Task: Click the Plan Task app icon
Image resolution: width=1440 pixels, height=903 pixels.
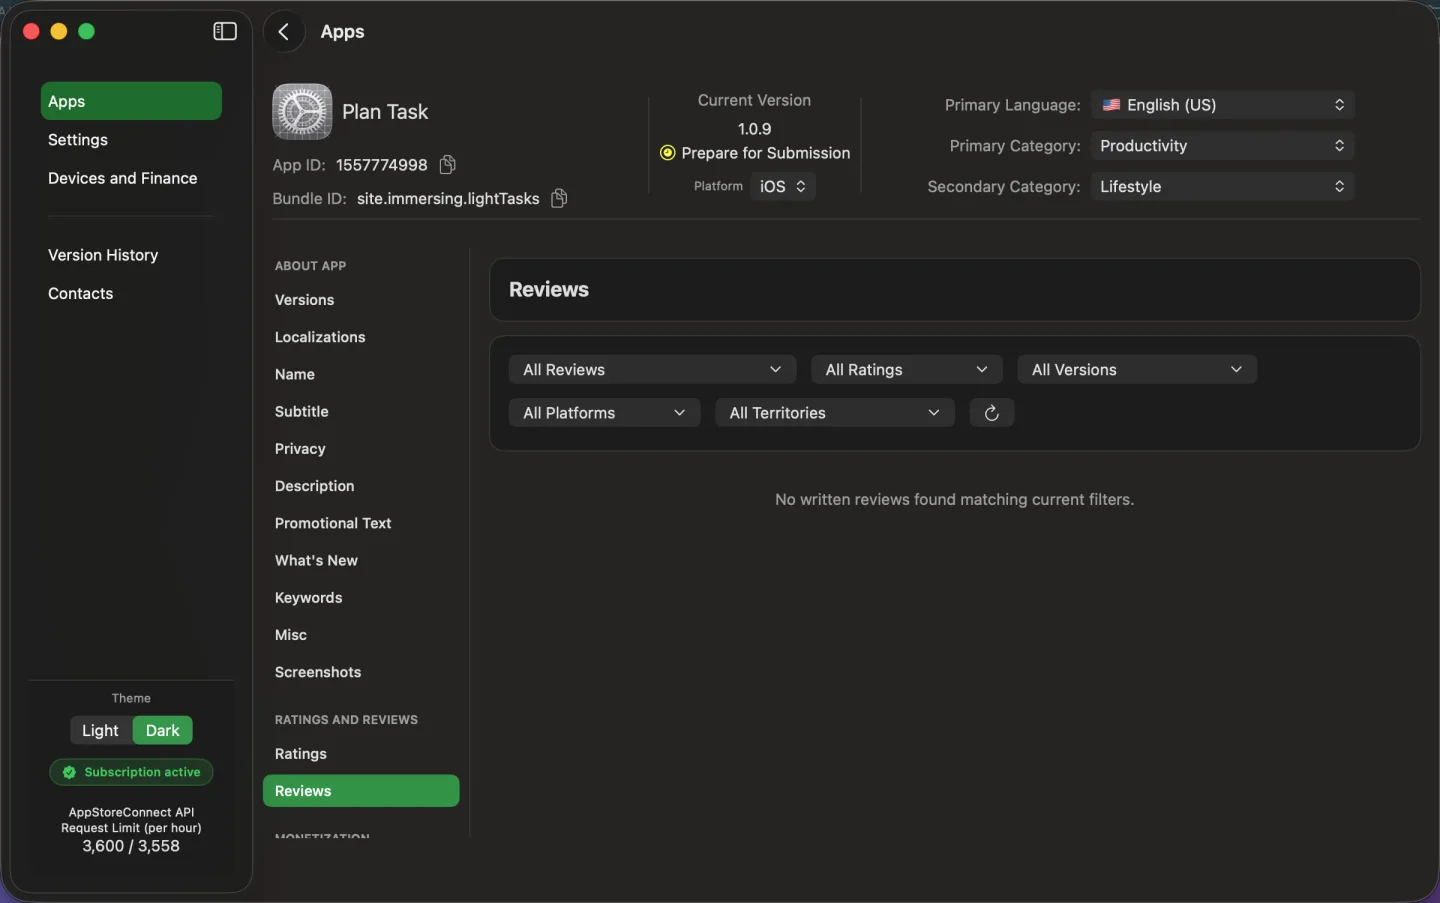Action: tap(302, 111)
